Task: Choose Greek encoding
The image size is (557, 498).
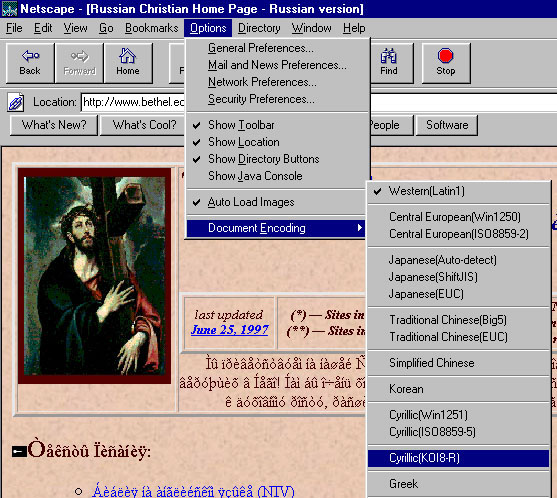Action: point(459,484)
